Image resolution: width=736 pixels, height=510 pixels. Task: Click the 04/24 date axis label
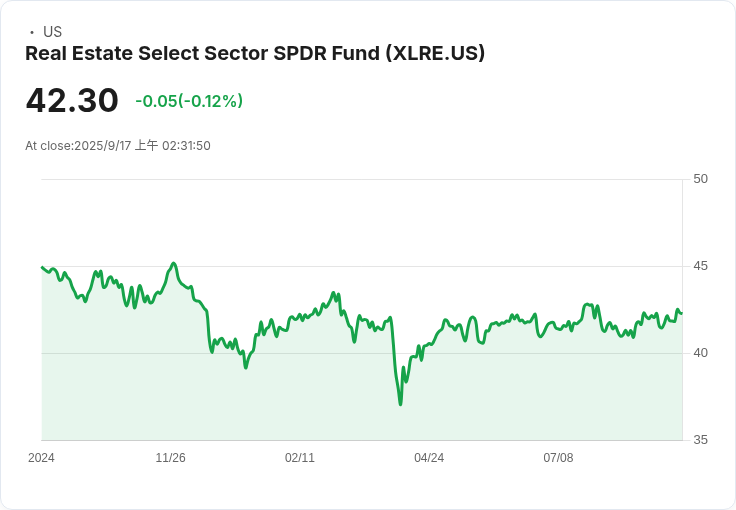pyautogui.click(x=429, y=458)
